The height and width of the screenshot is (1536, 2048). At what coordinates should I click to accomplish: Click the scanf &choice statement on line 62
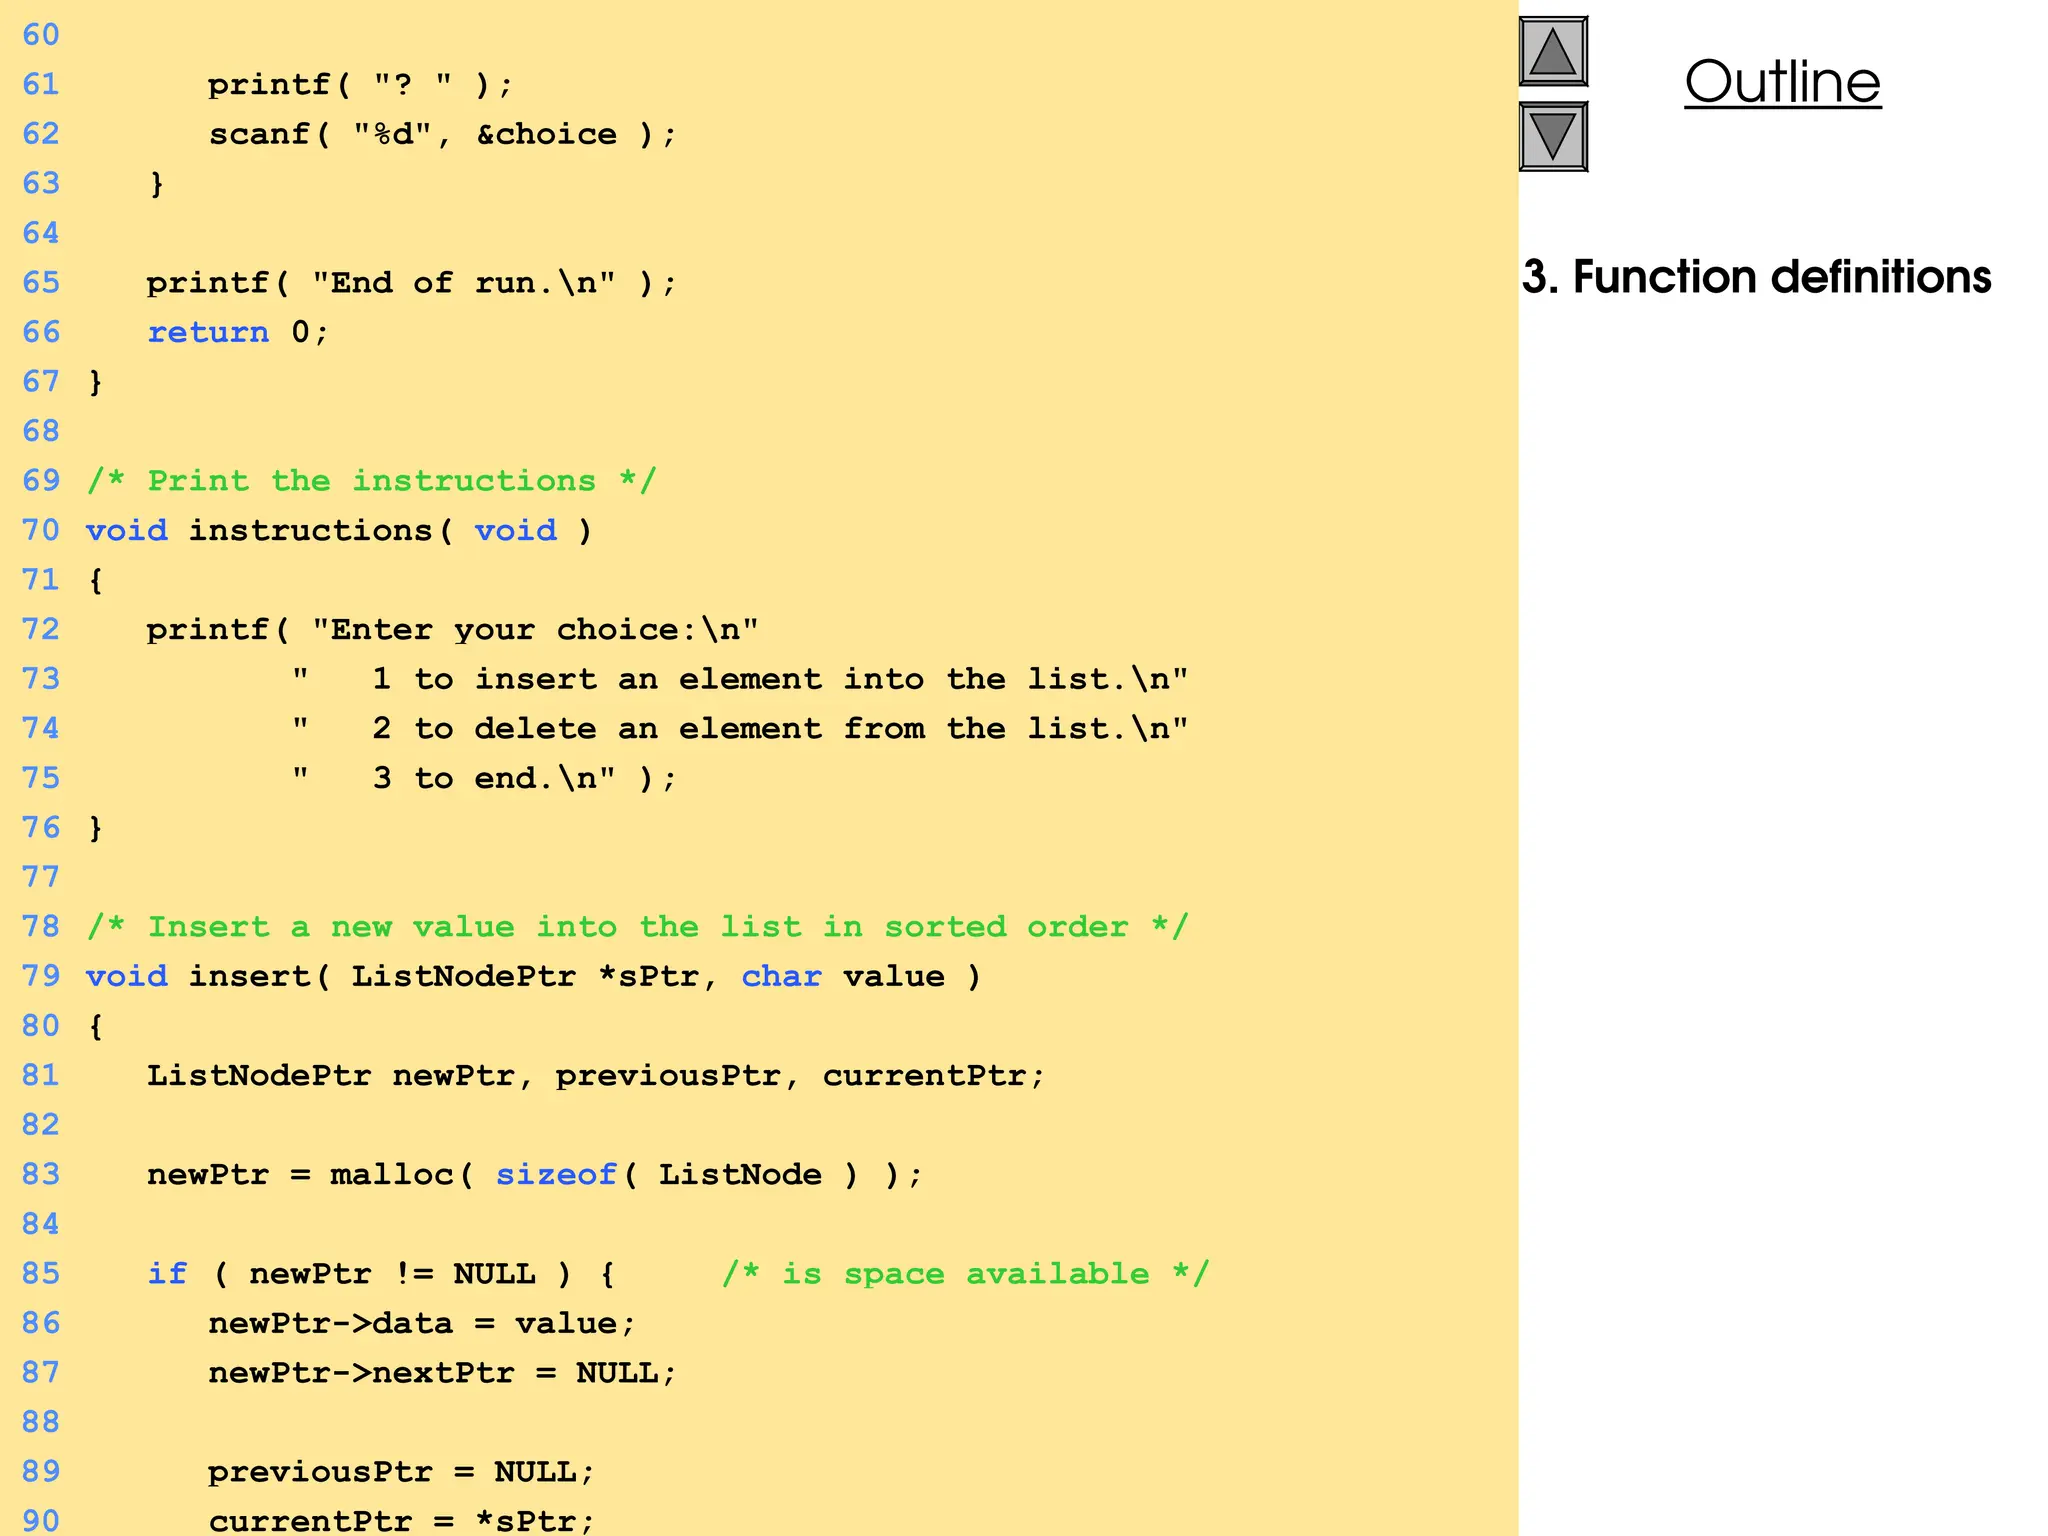[x=442, y=134]
